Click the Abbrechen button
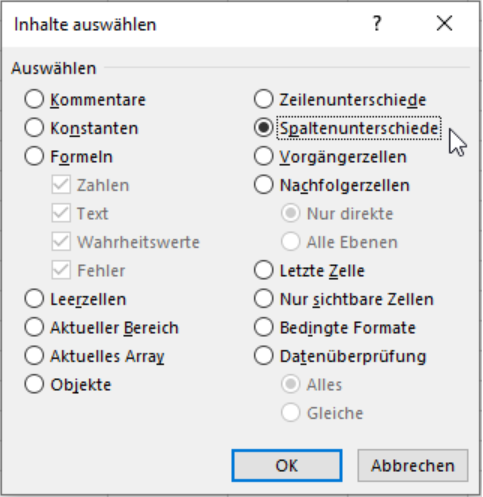This screenshot has height=497, width=483. pos(413,465)
